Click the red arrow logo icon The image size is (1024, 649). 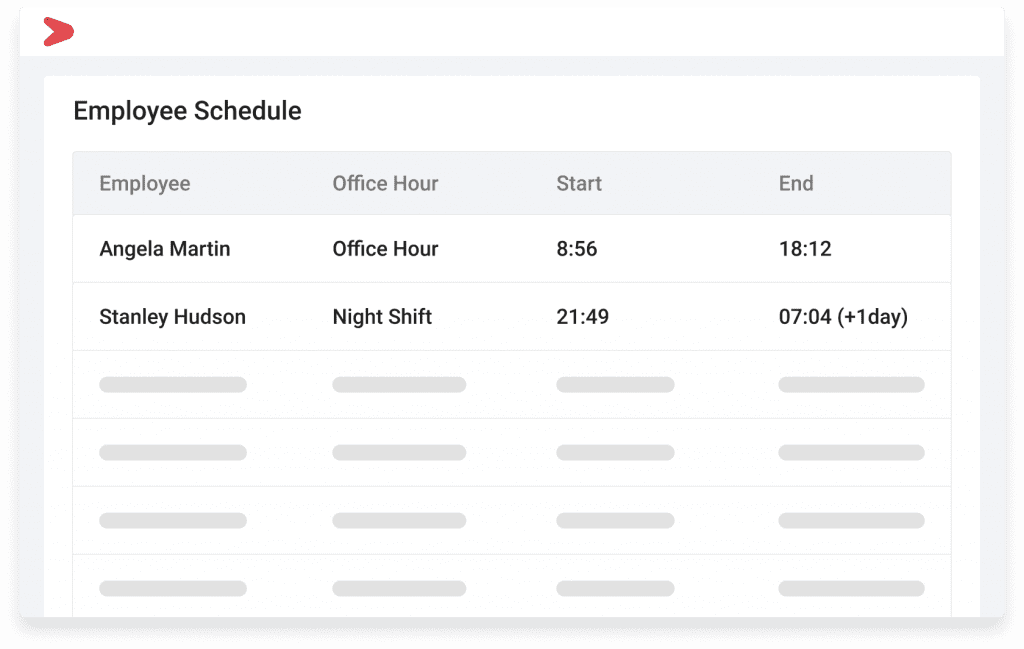pyautogui.click(x=57, y=31)
